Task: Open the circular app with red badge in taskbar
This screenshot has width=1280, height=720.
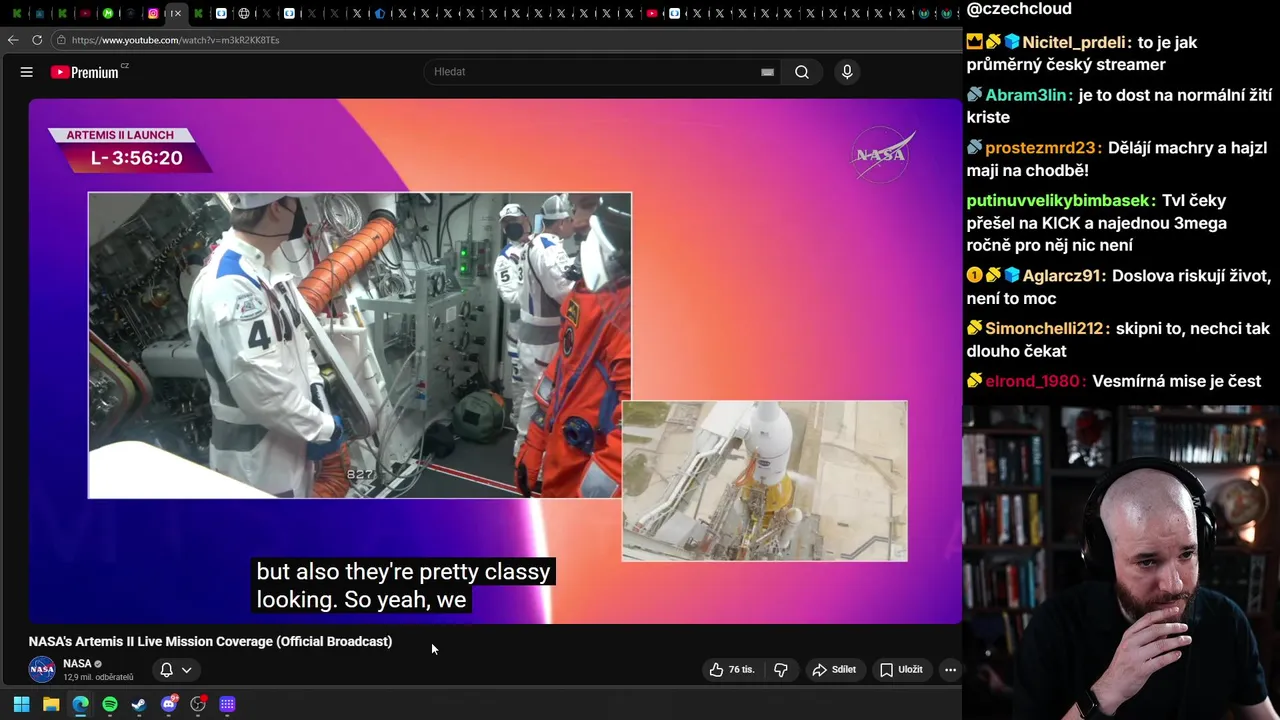Action: tap(198, 704)
